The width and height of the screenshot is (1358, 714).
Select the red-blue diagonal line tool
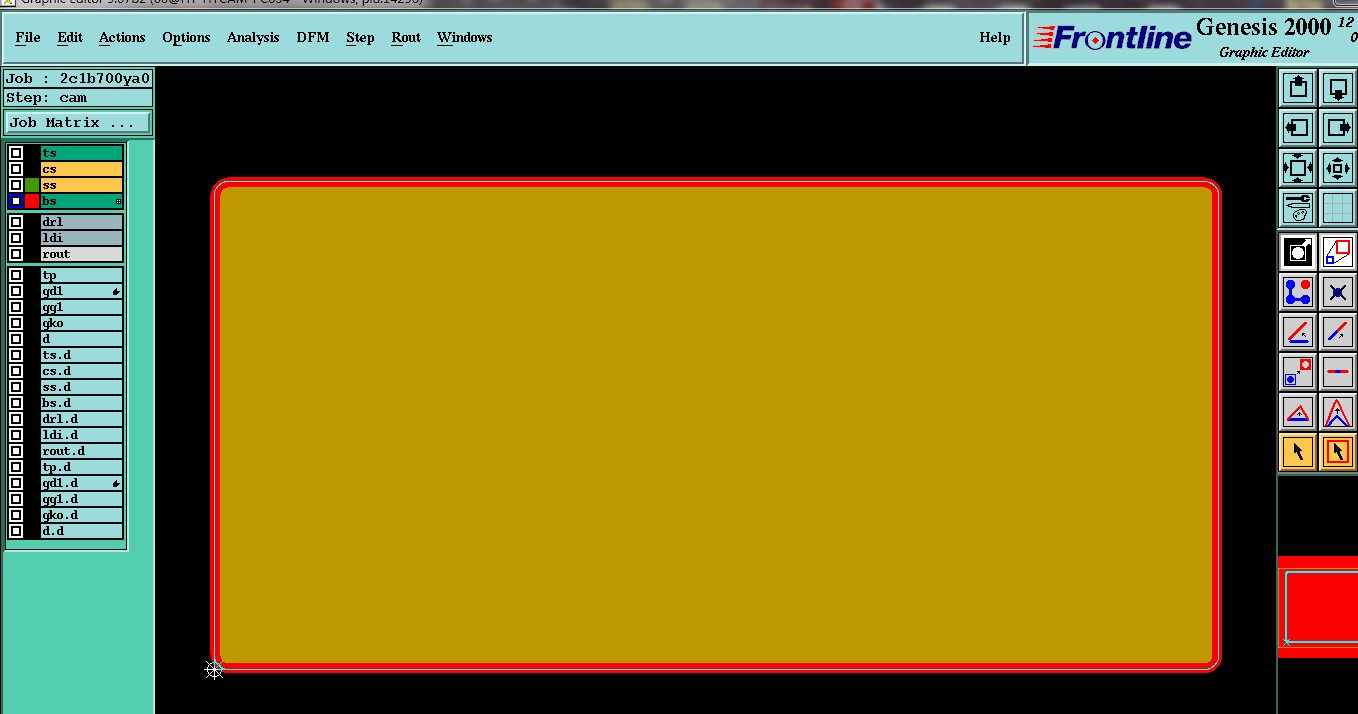[1338, 332]
